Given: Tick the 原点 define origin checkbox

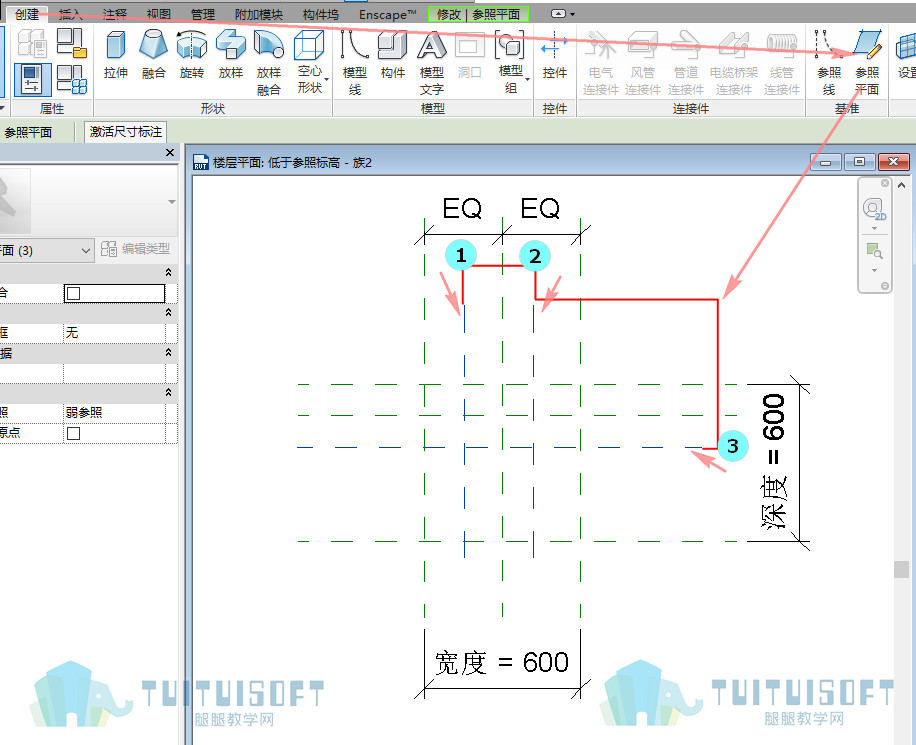Looking at the screenshot, I should point(73,433).
